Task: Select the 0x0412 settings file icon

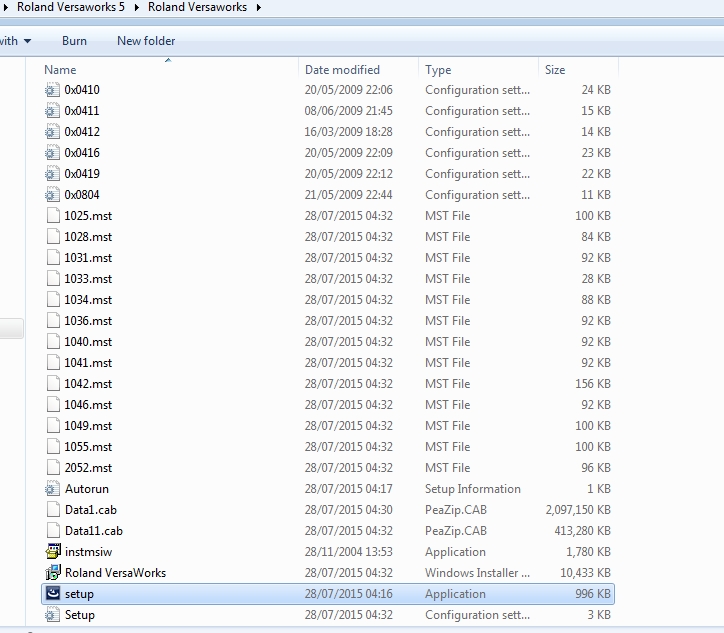Action: (53, 132)
